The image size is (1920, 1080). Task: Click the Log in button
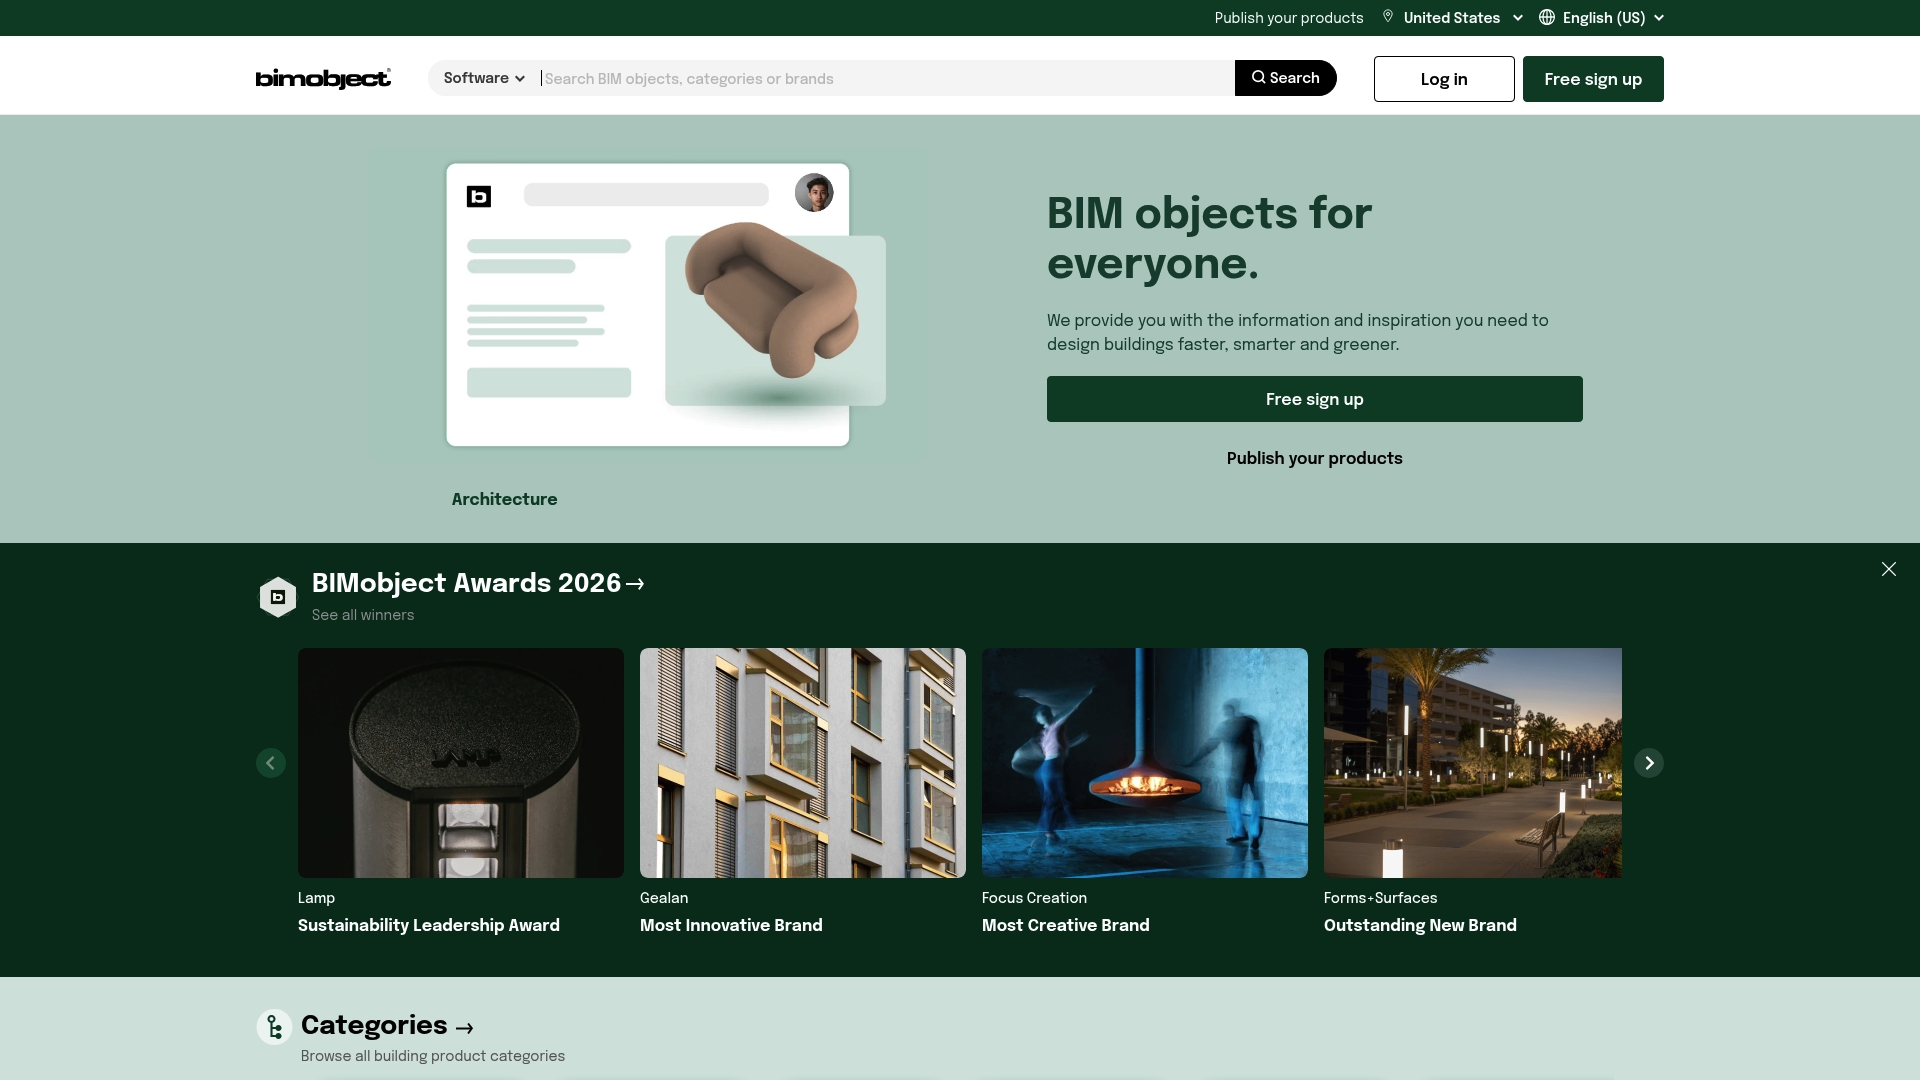[1444, 79]
